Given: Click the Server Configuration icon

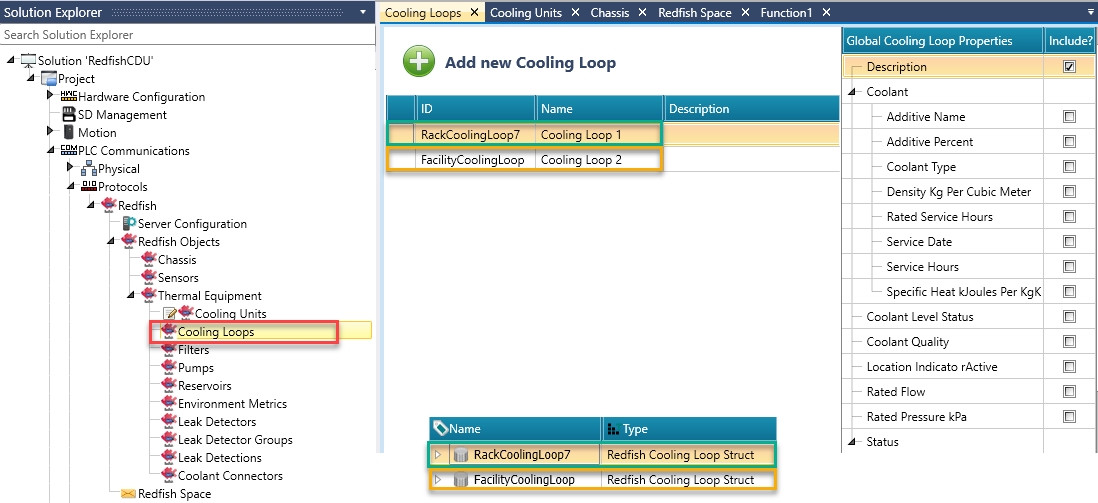Looking at the screenshot, I should tap(129, 224).
